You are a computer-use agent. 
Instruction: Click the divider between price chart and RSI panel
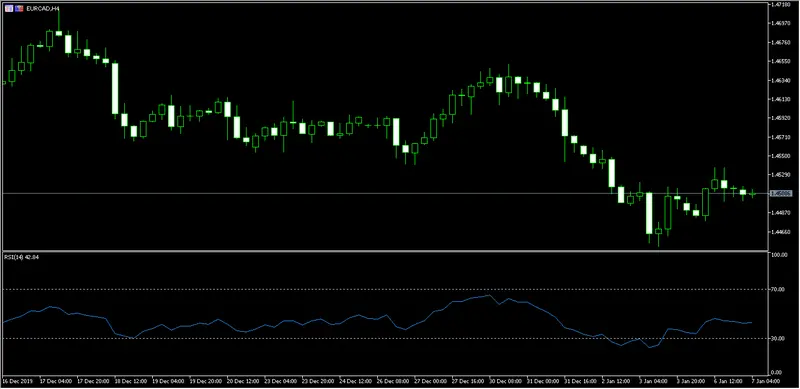point(385,251)
